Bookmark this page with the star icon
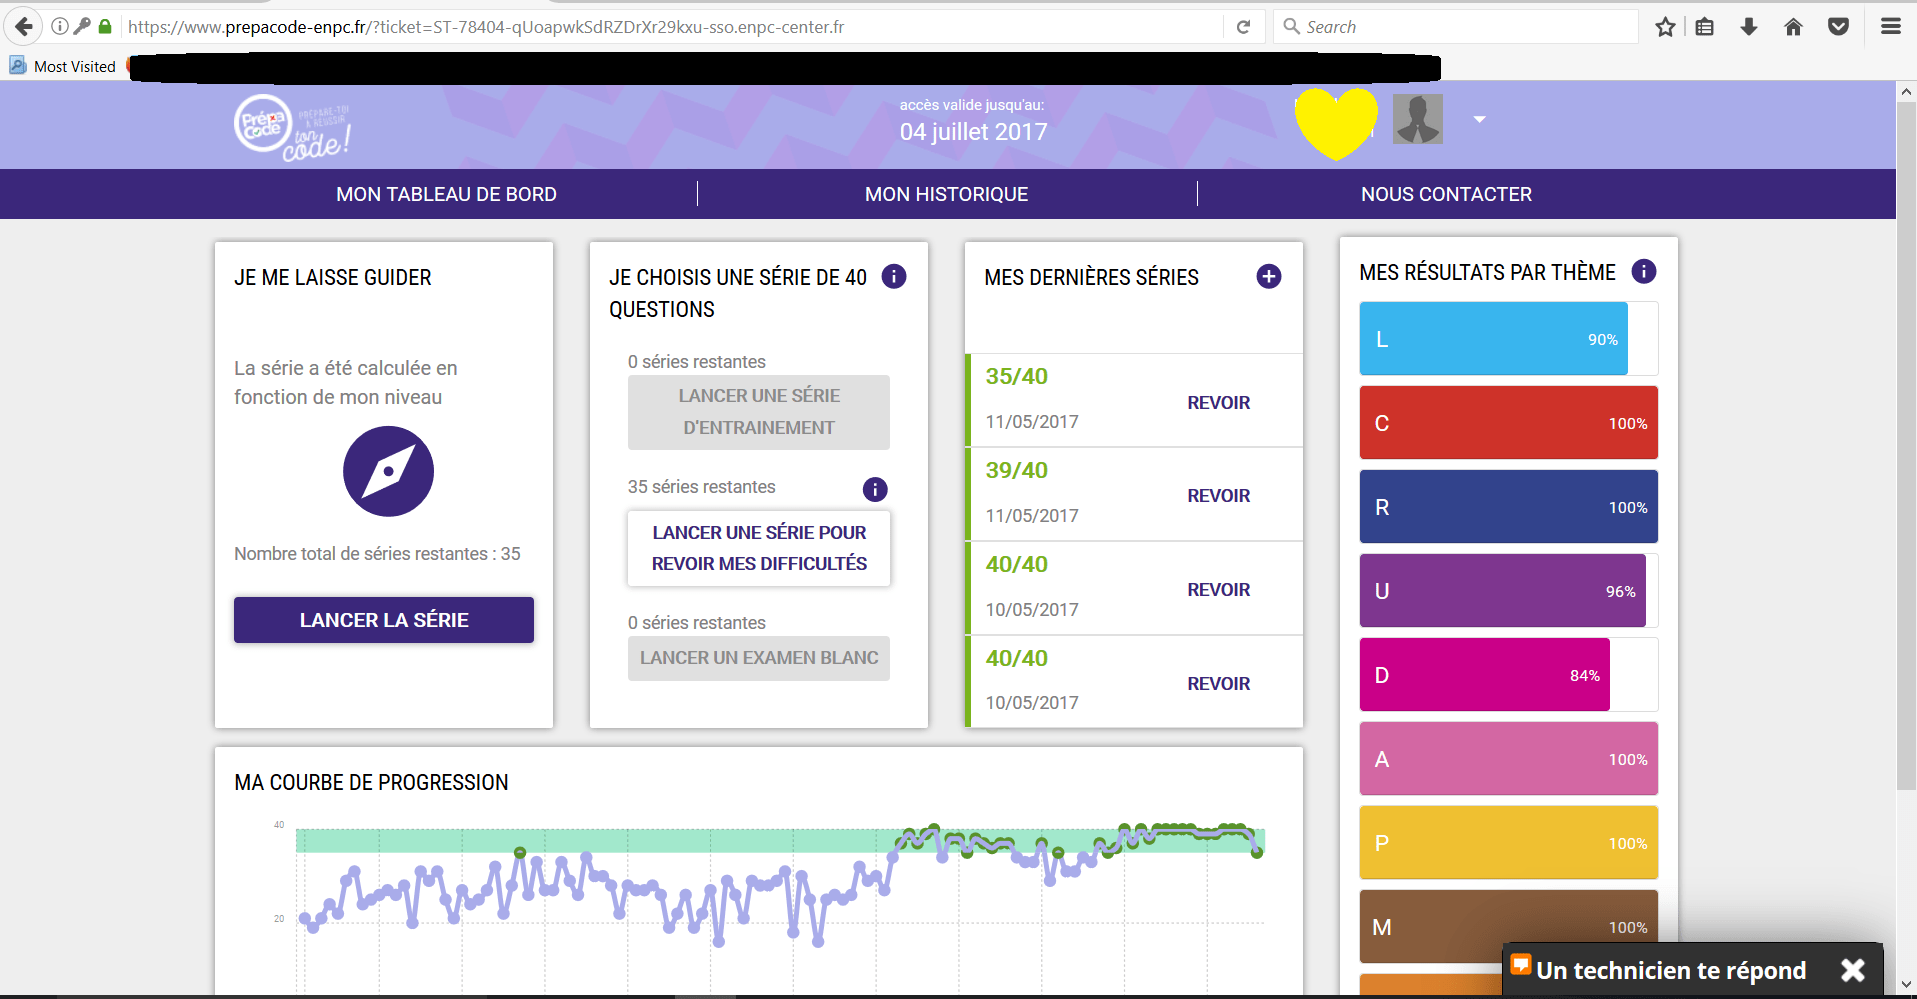 click(1665, 27)
